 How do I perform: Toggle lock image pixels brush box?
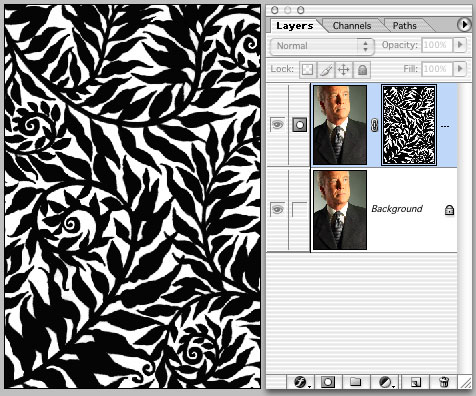325,70
